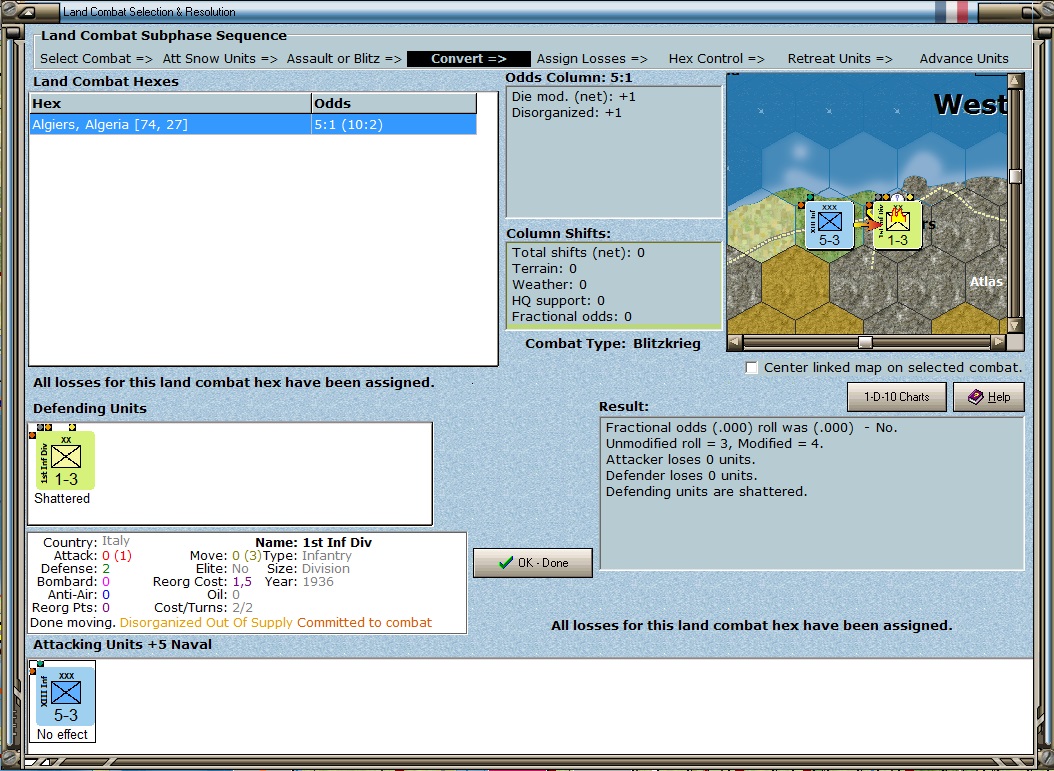Click the Assign Losses subphase step
Screen dimensions: 1054x771
click(x=592, y=58)
